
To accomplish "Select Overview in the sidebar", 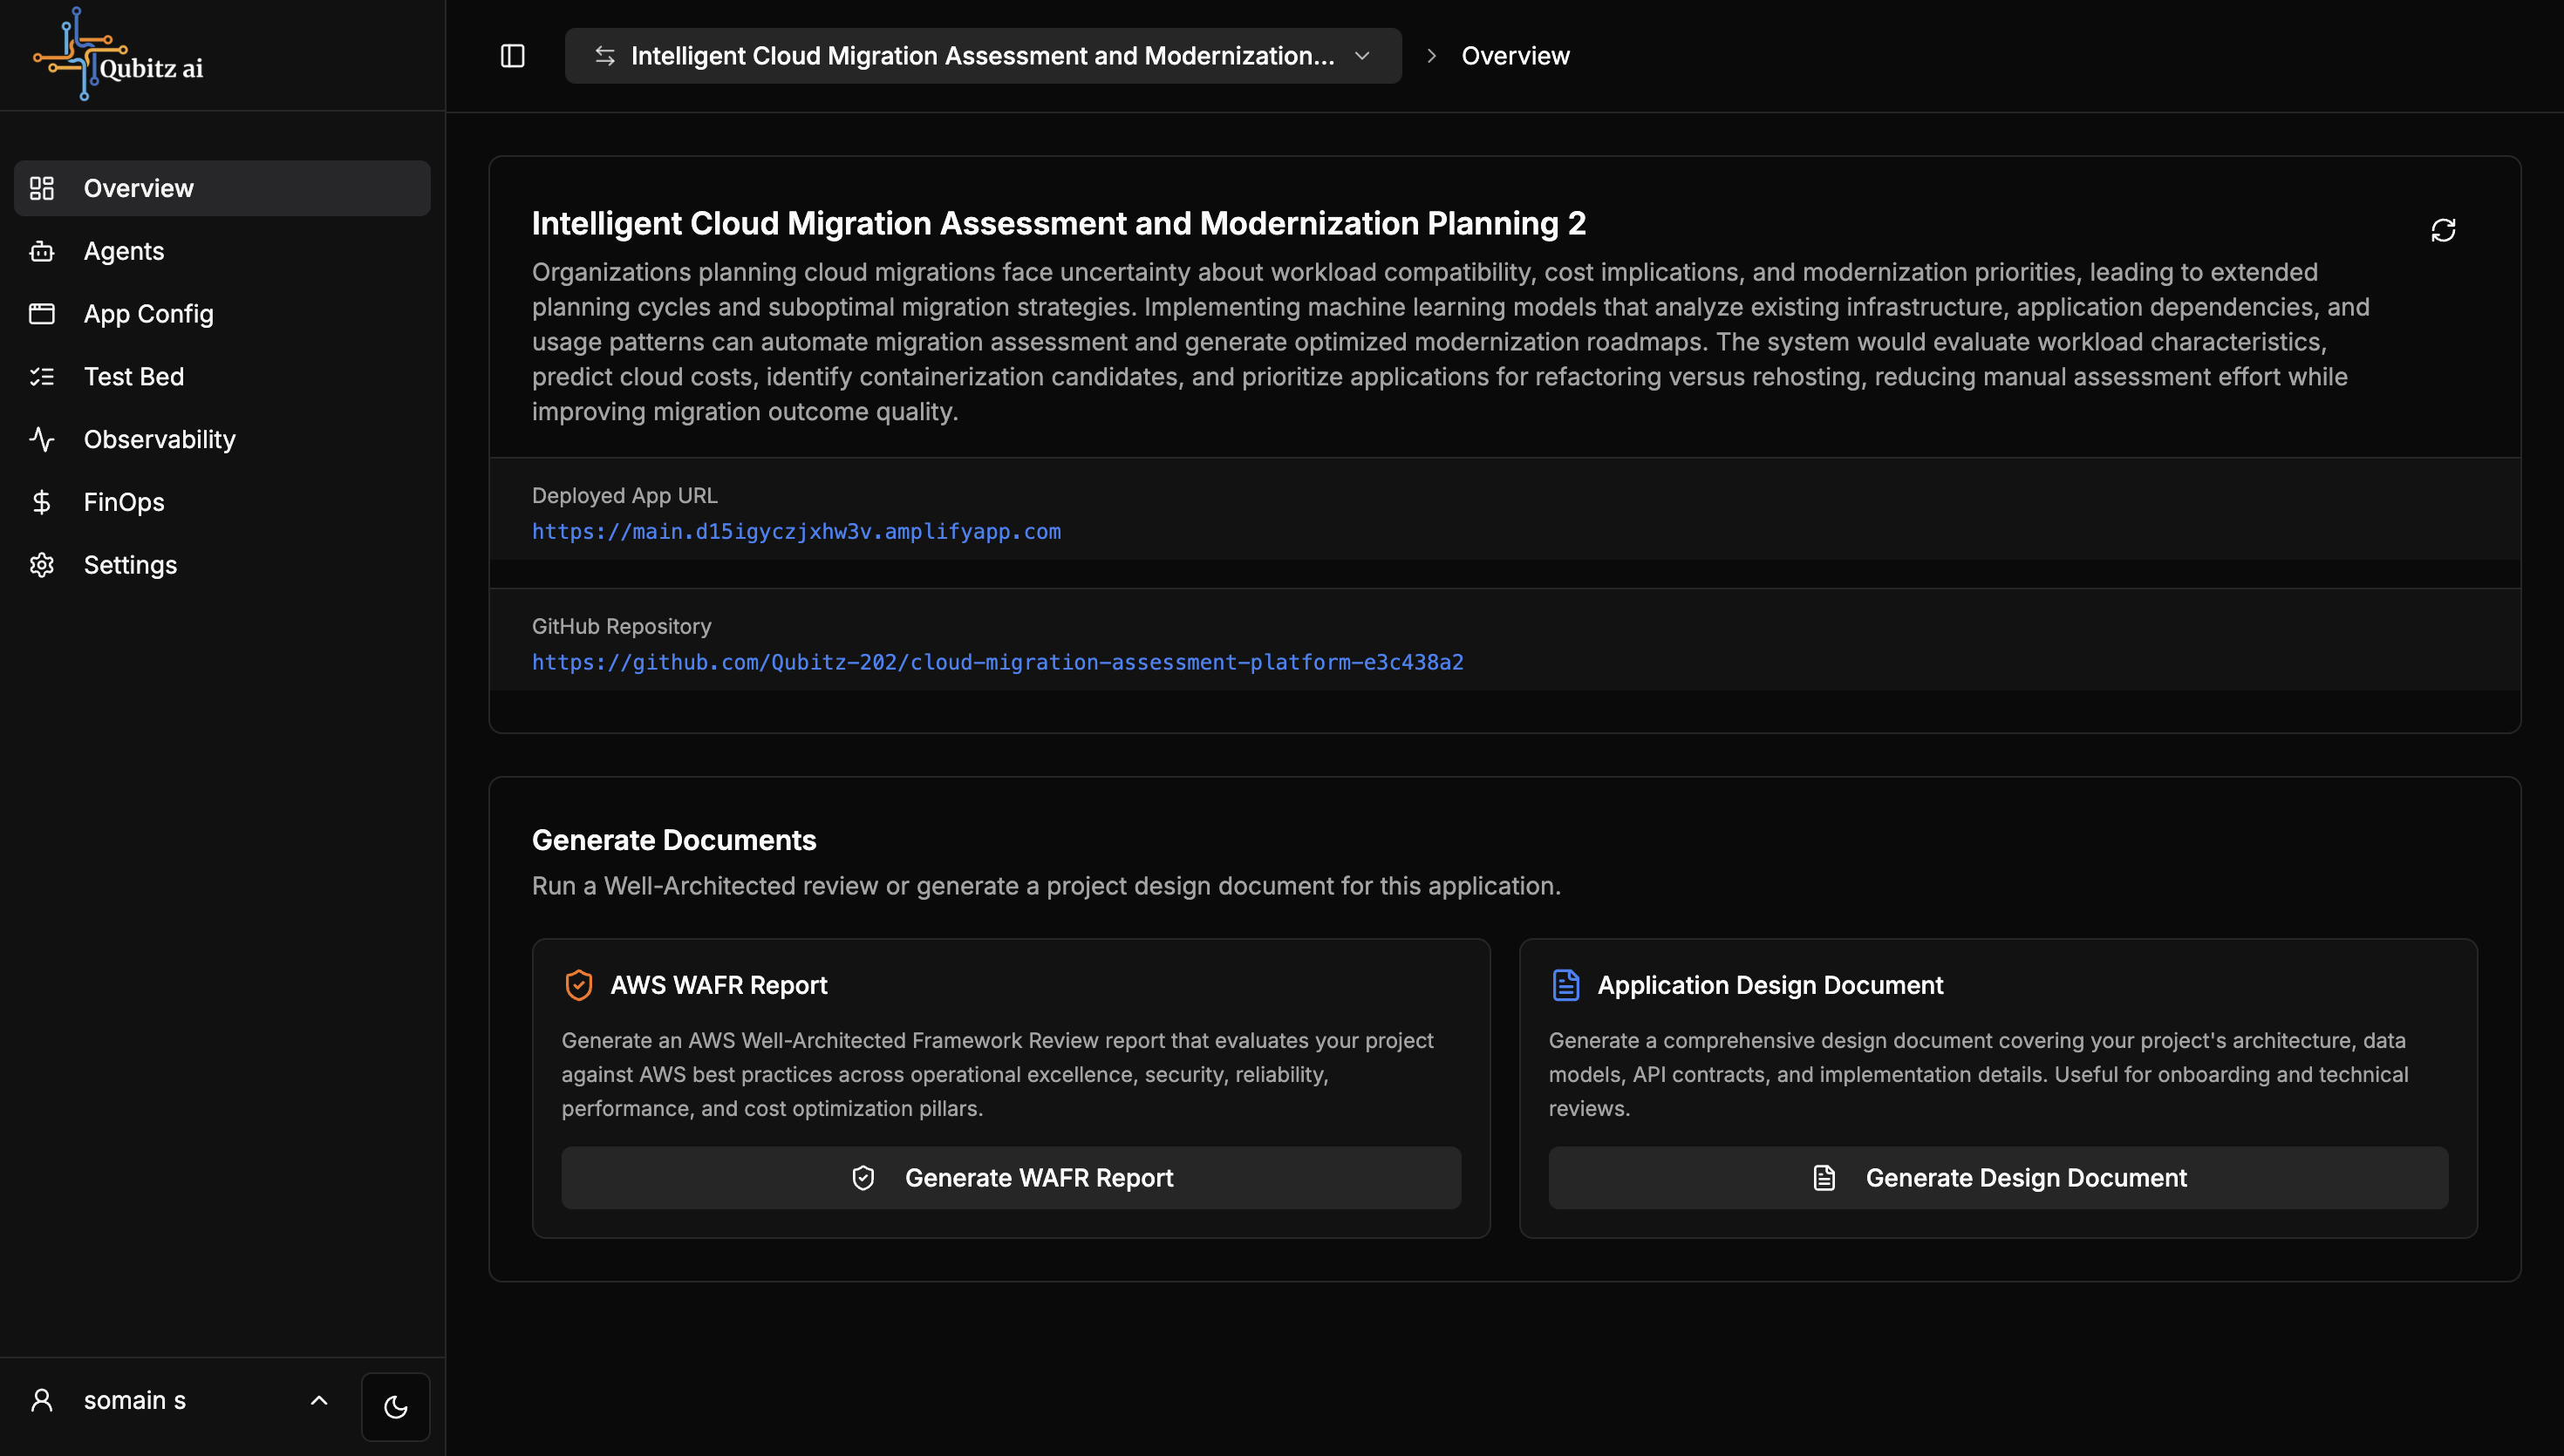I will tap(138, 188).
